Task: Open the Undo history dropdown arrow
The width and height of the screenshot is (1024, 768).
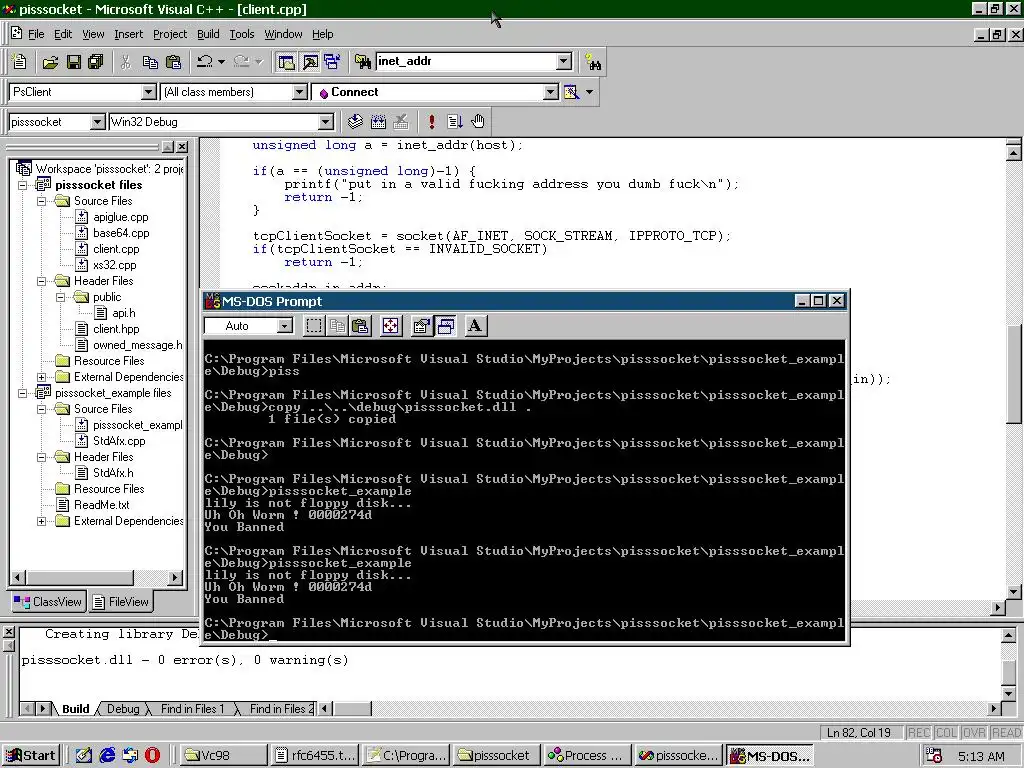Action: [221, 62]
